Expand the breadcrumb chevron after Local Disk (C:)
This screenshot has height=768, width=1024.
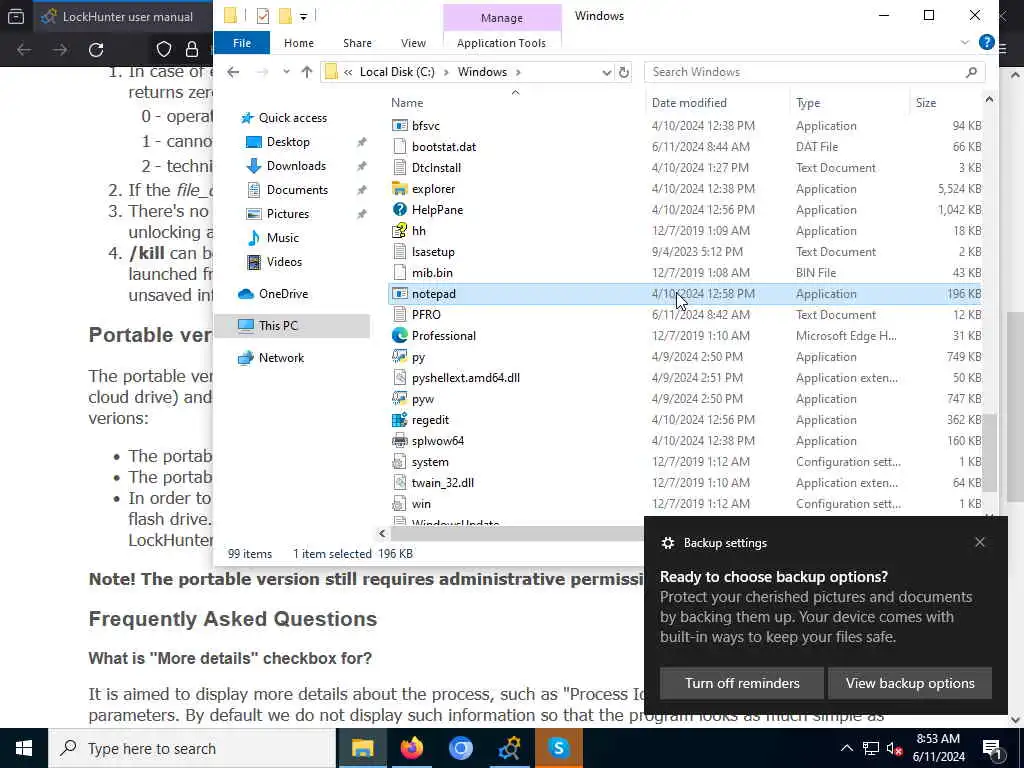click(x=447, y=72)
